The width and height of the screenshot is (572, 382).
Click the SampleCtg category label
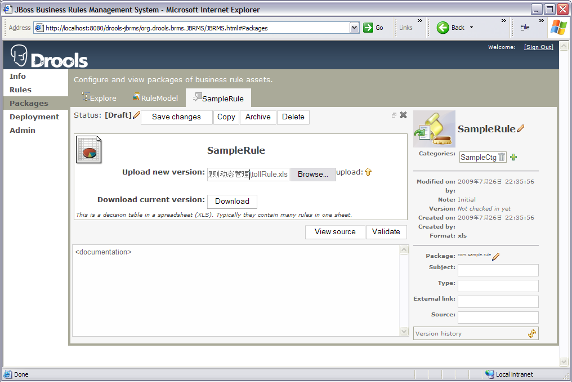[x=478, y=157]
